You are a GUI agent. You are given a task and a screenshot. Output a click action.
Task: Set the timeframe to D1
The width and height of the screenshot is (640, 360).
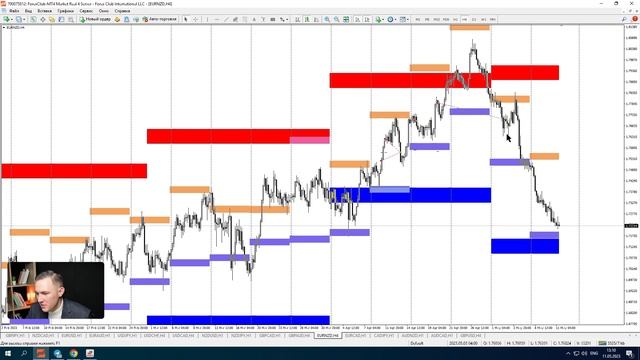pos(474,19)
